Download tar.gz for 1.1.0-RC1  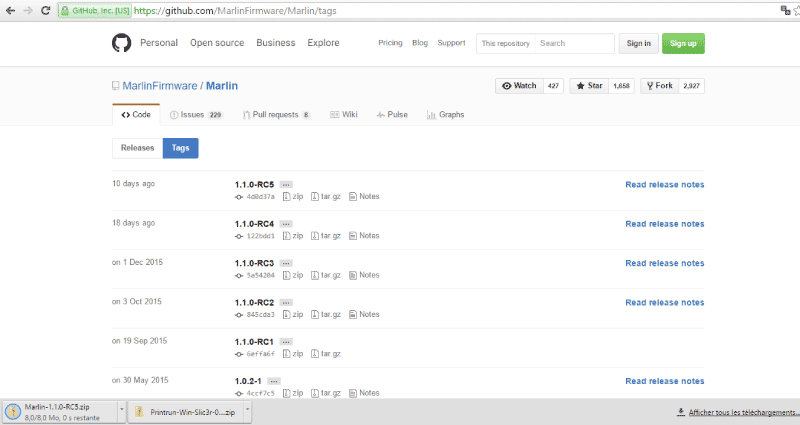click(326, 354)
